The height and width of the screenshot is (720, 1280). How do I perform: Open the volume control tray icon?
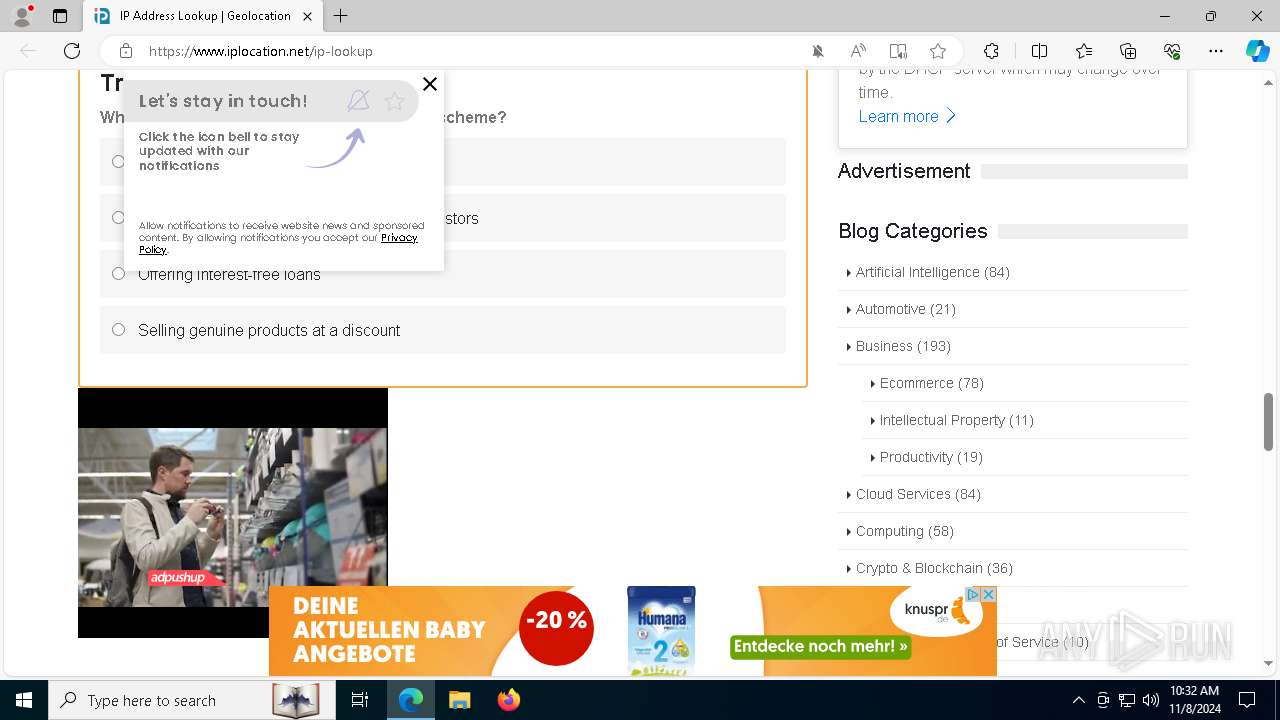(1151, 700)
